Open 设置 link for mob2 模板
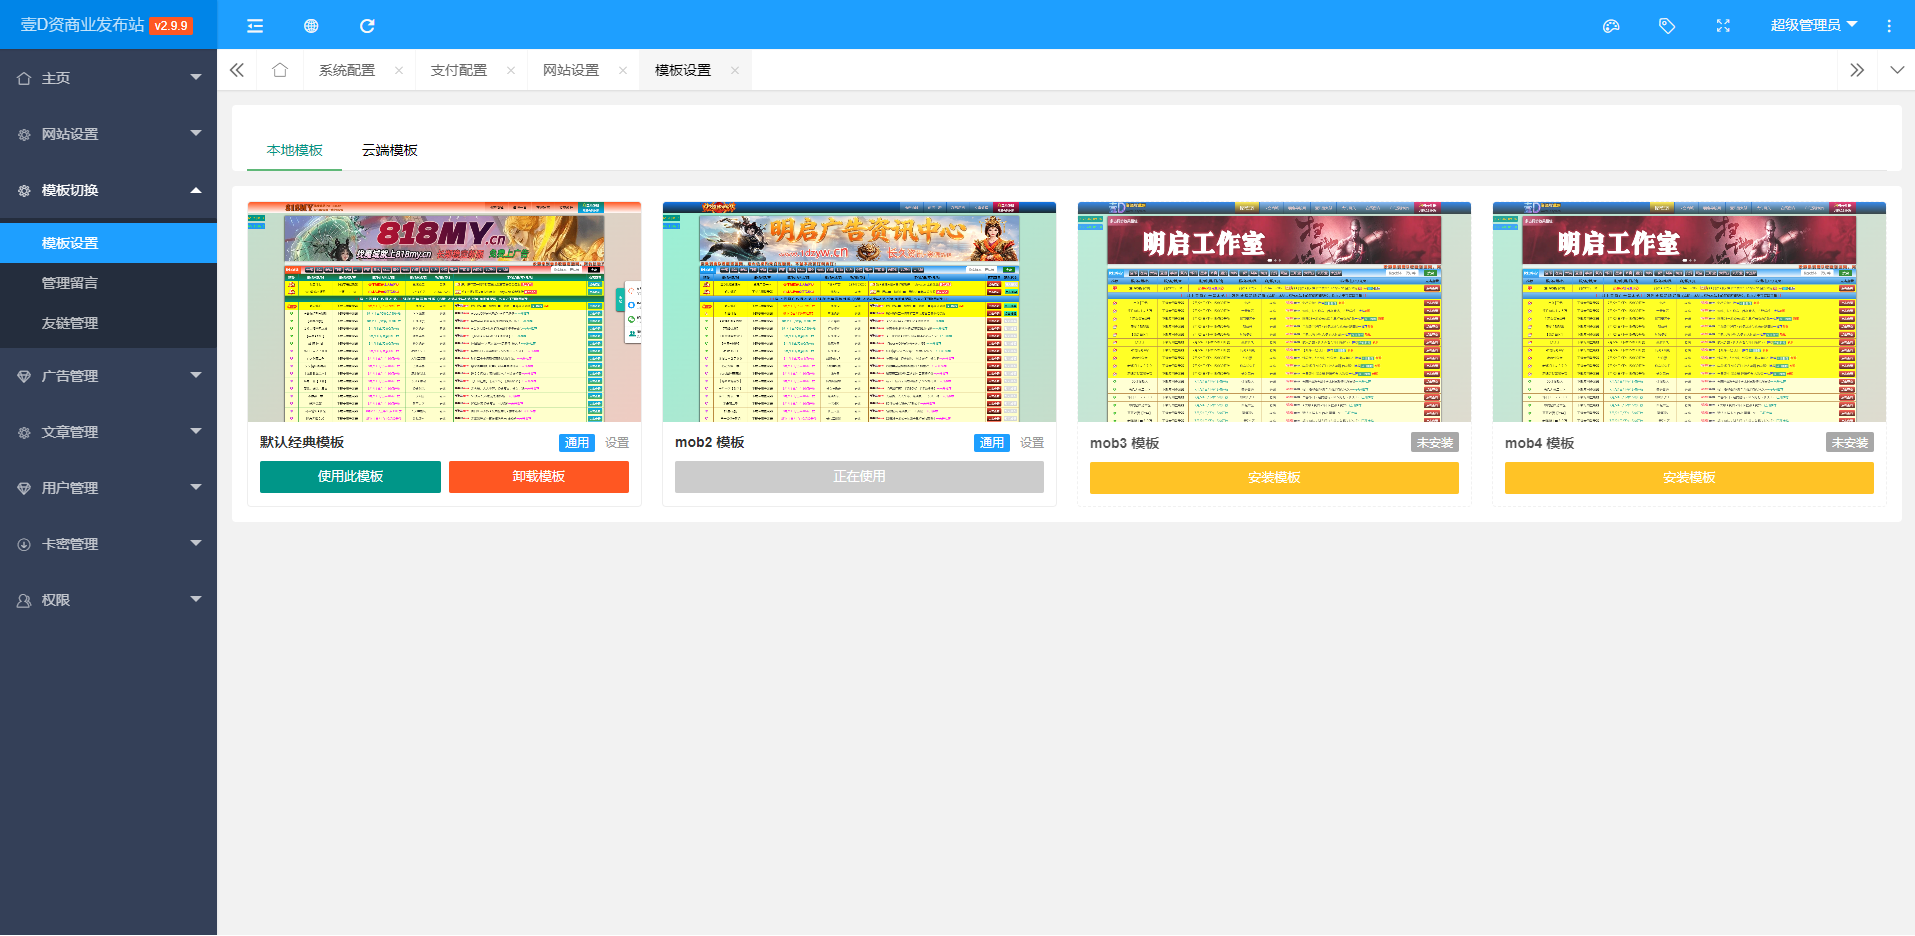The width and height of the screenshot is (1915, 936). [1032, 443]
